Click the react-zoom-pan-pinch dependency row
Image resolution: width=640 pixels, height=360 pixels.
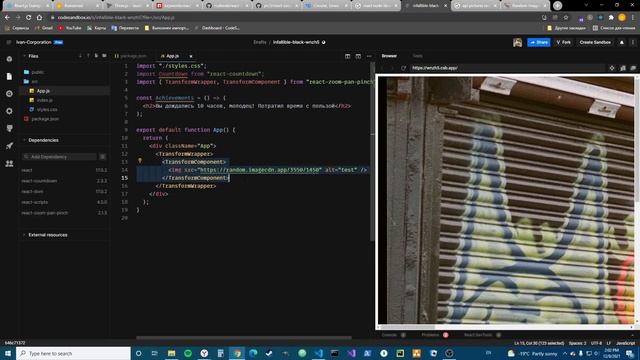[64, 213]
